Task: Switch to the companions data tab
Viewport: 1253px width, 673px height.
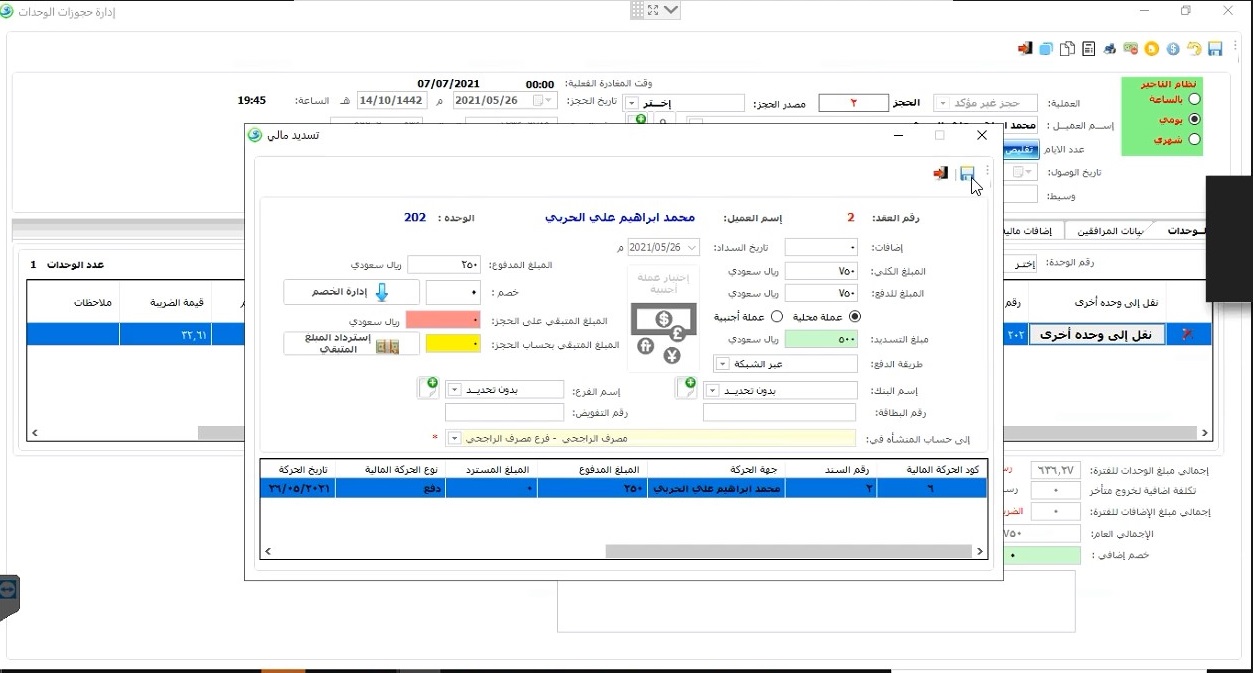Action: pyautogui.click(x=1105, y=231)
